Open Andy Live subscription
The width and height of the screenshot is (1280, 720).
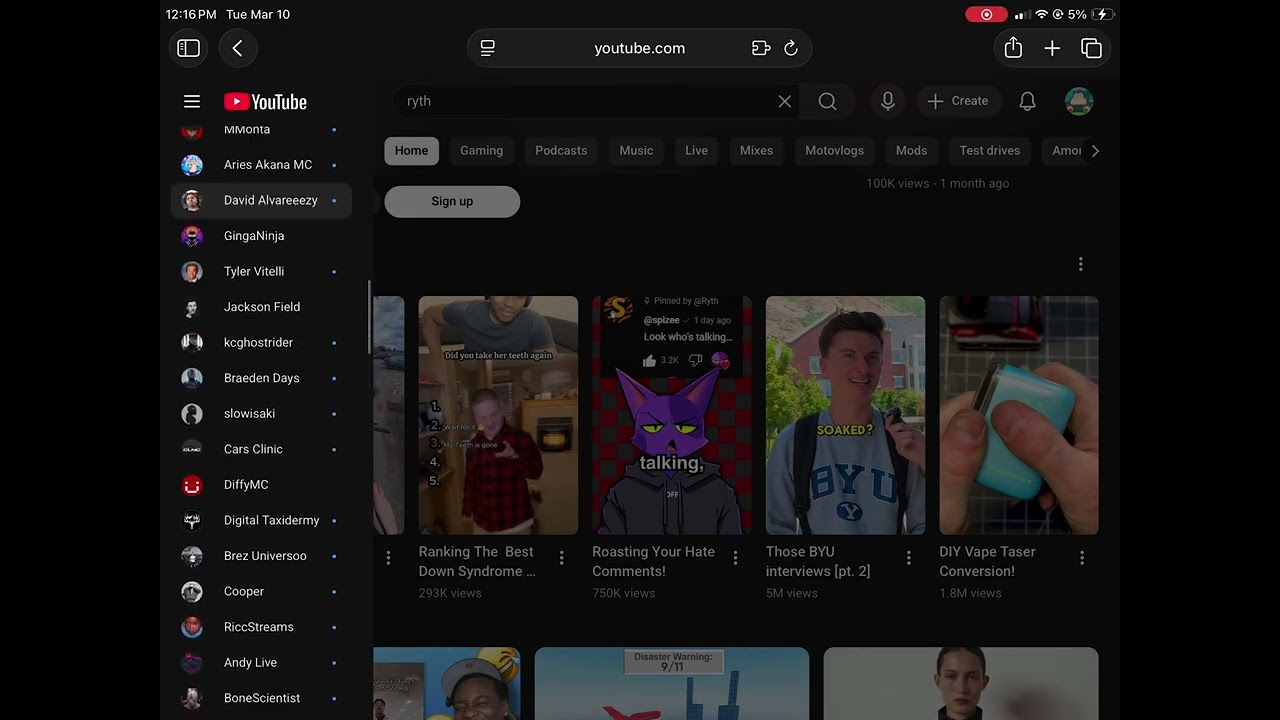(x=262, y=663)
